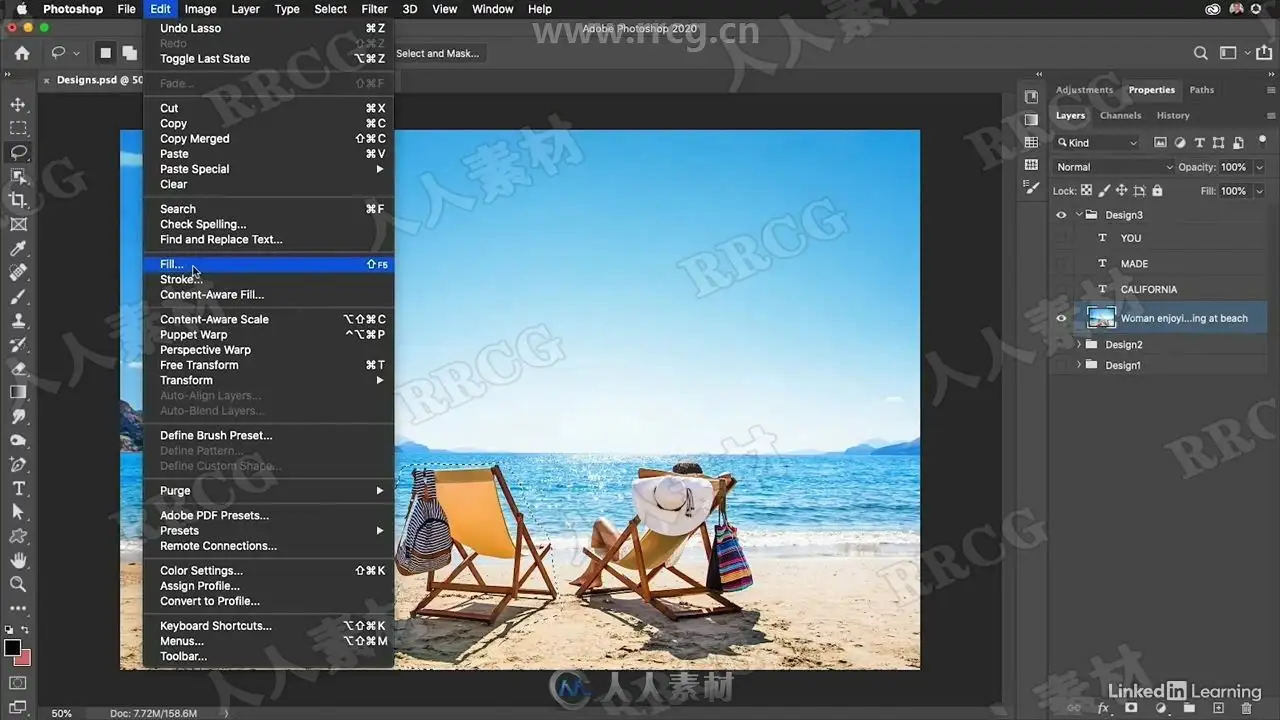
Task: Show the YOU text layer
Action: [1061, 238]
